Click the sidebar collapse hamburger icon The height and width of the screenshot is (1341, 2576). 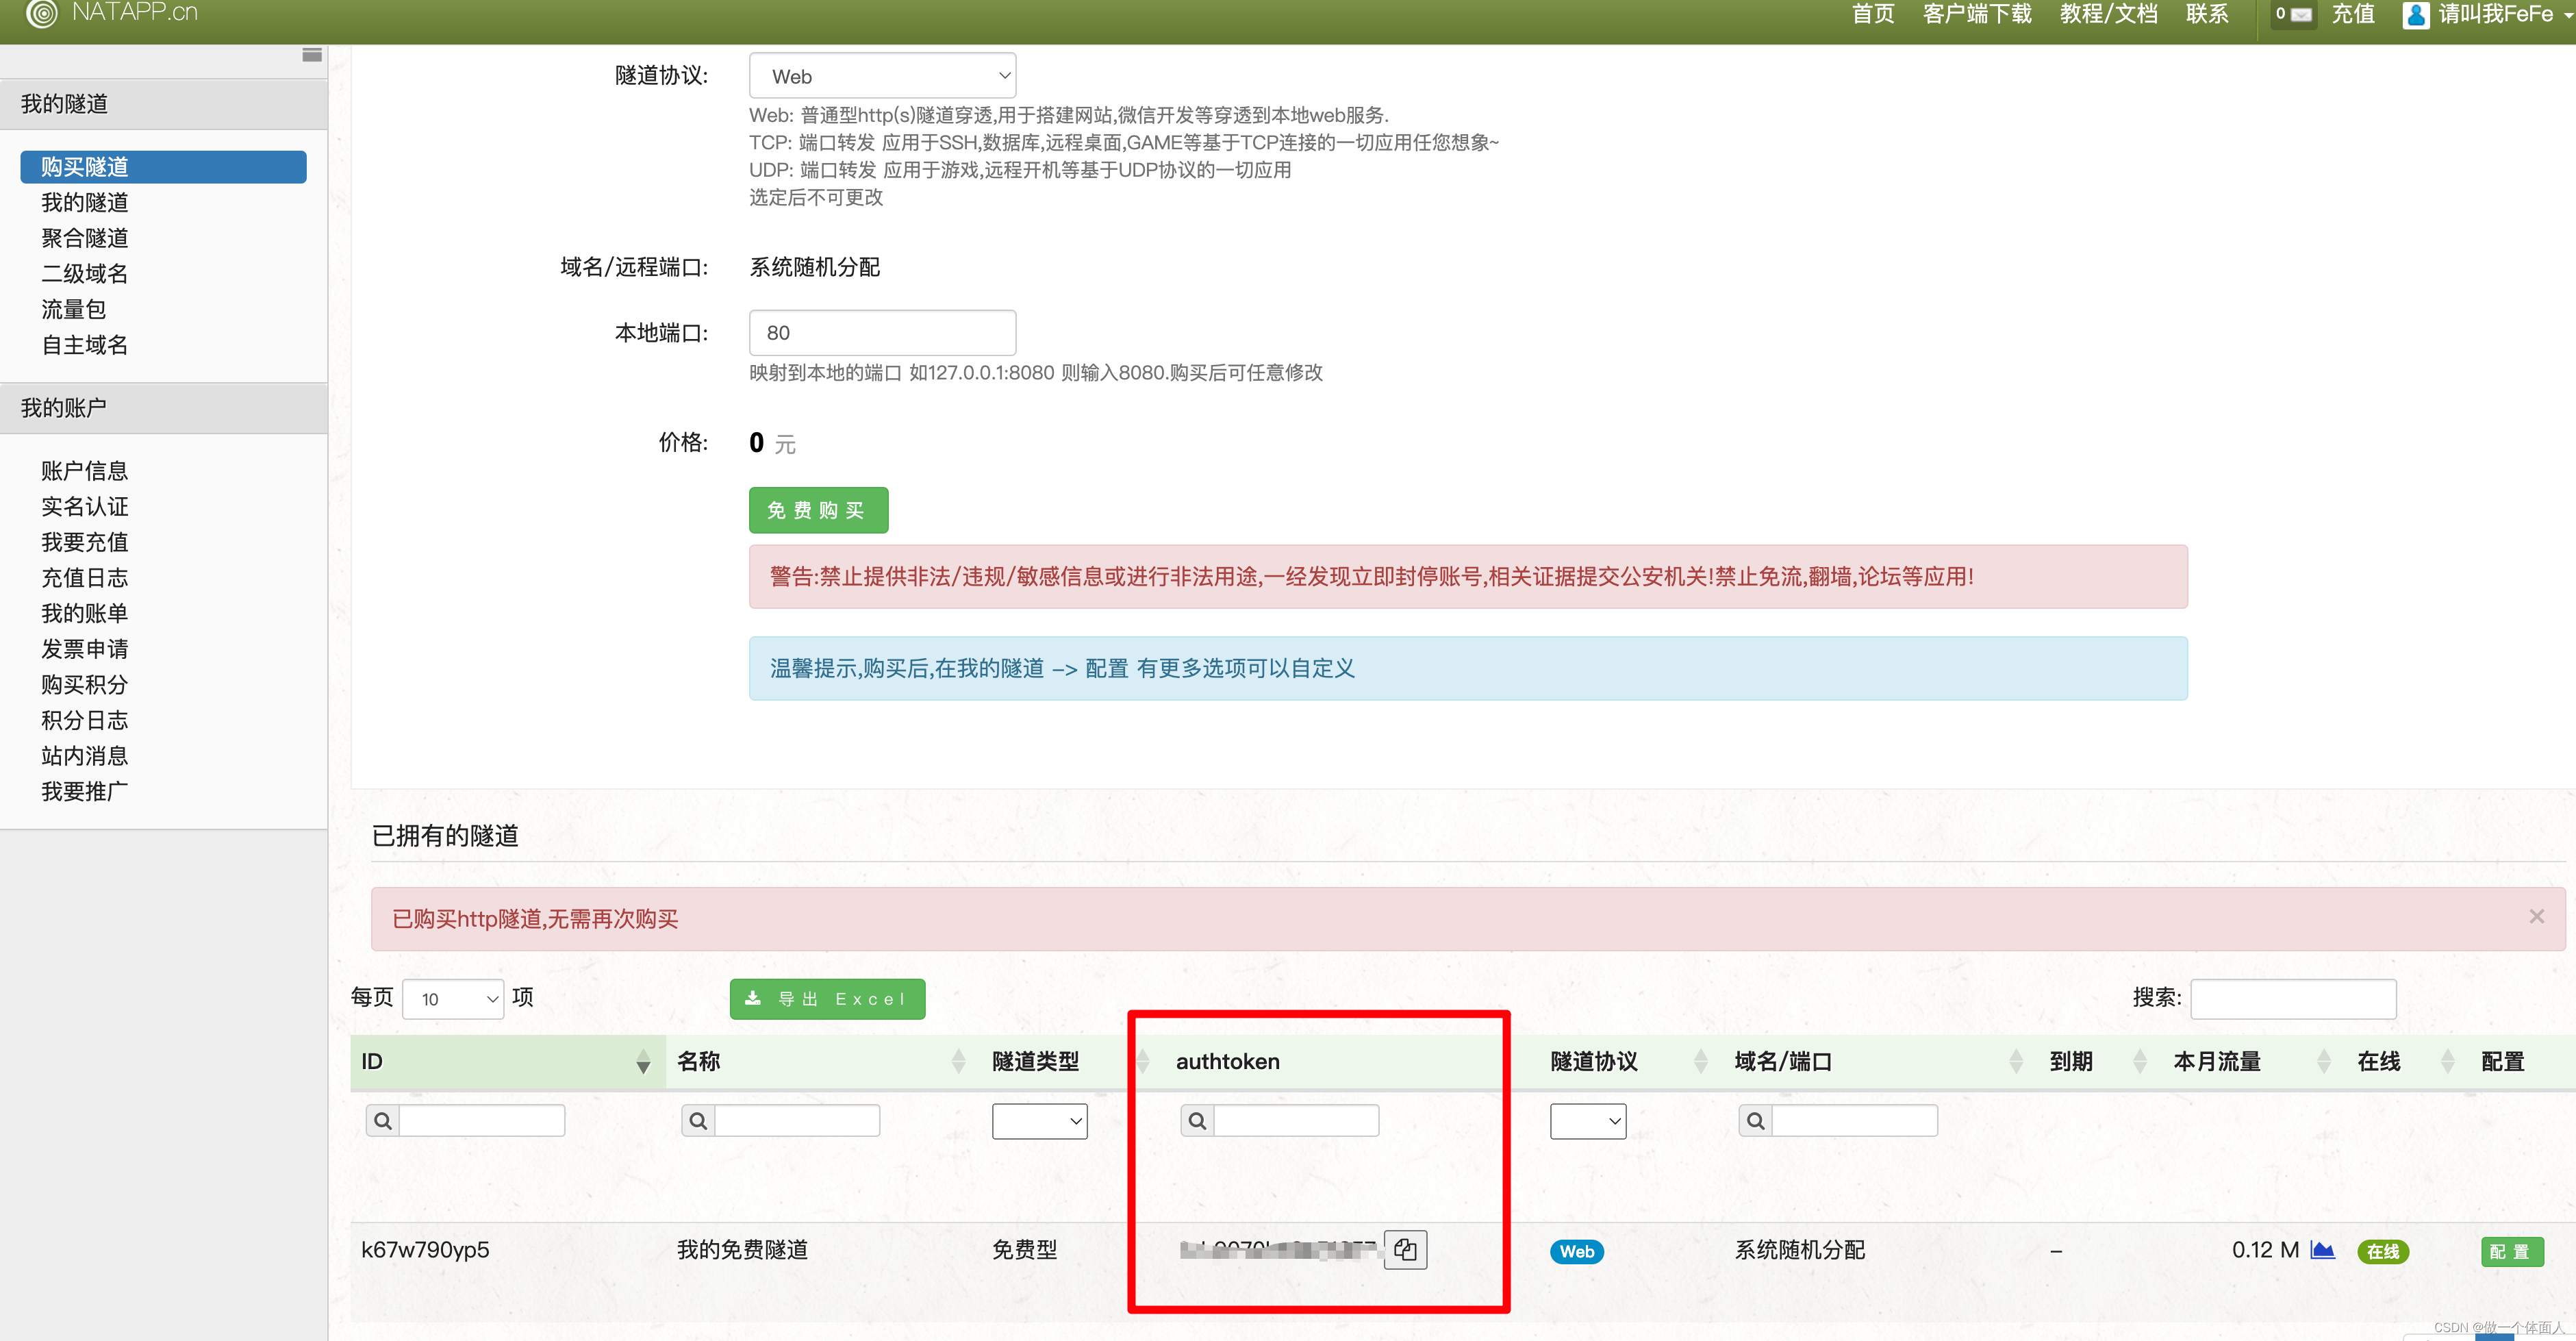312,55
